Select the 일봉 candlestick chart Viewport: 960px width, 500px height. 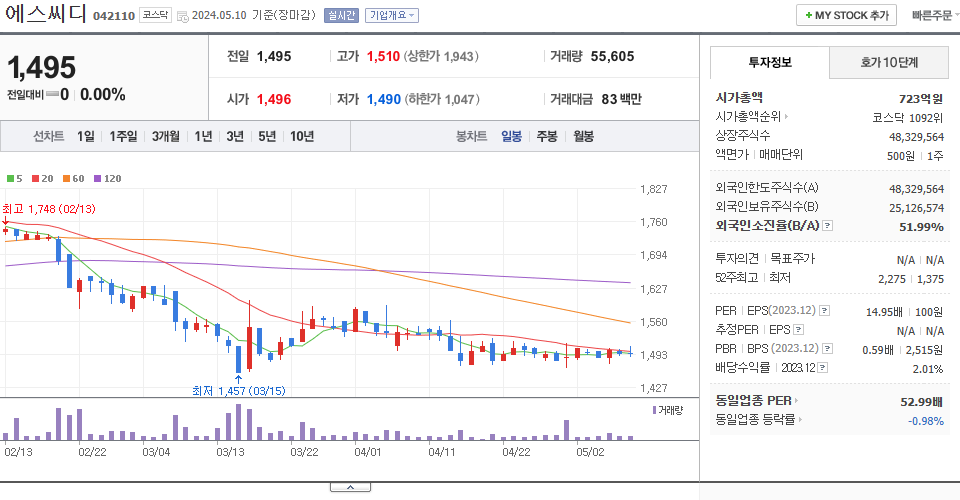click(511, 136)
